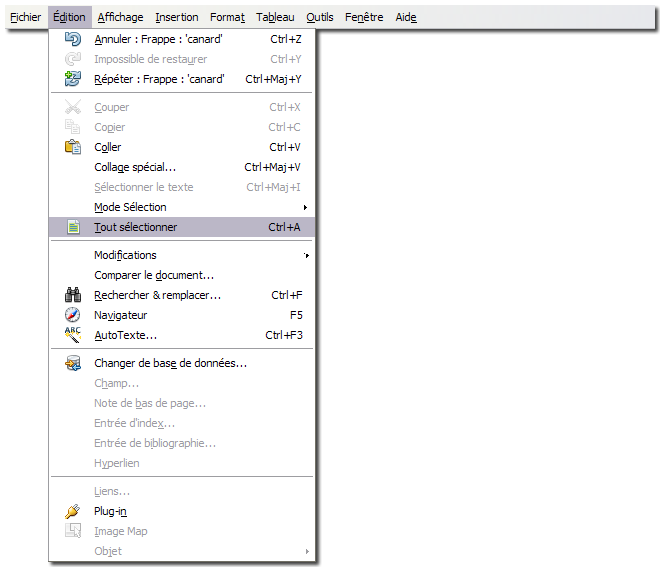The height and width of the screenshot is (567, 660).
Task: Click greyed Entrée d'index... entry
Action: tap(182, 423)
